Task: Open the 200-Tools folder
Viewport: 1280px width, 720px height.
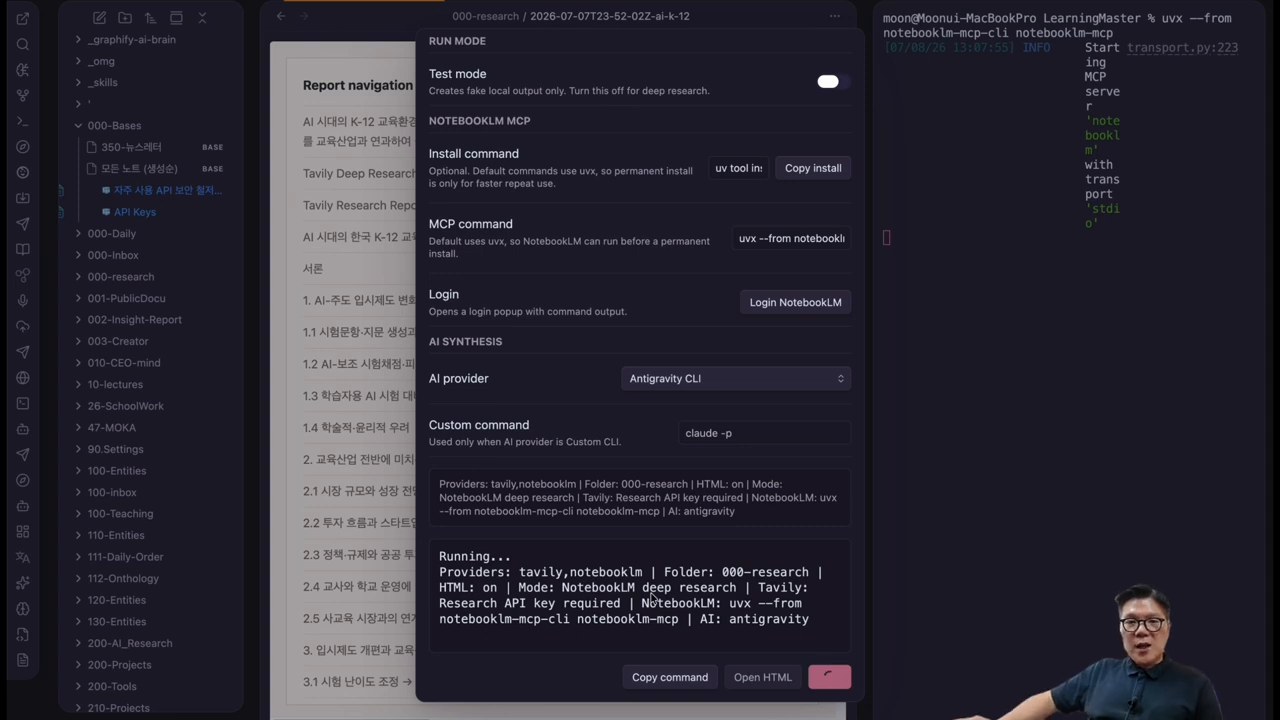Action: [x=112, y=686]
